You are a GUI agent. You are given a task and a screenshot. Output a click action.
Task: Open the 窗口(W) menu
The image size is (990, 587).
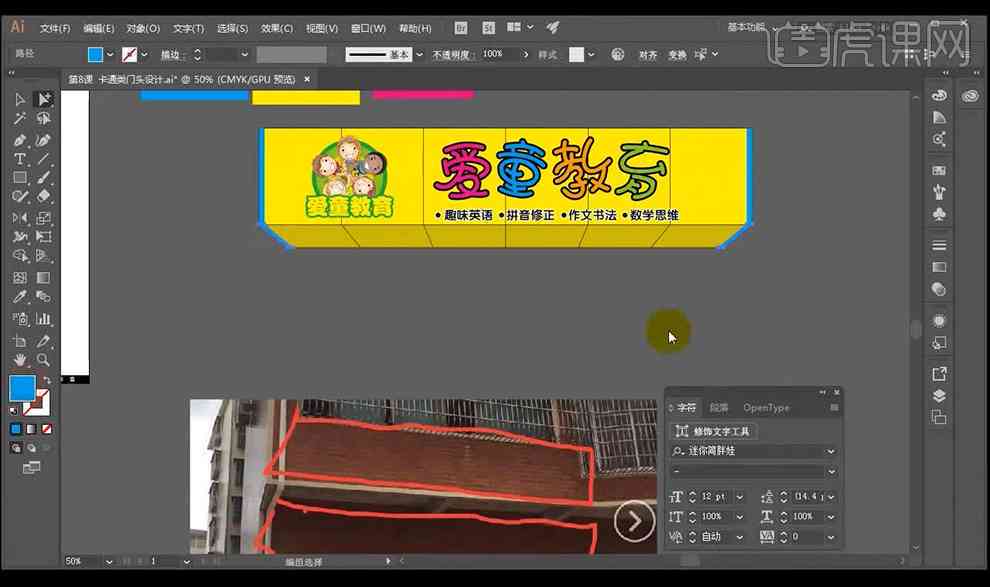tap(368, 28)
